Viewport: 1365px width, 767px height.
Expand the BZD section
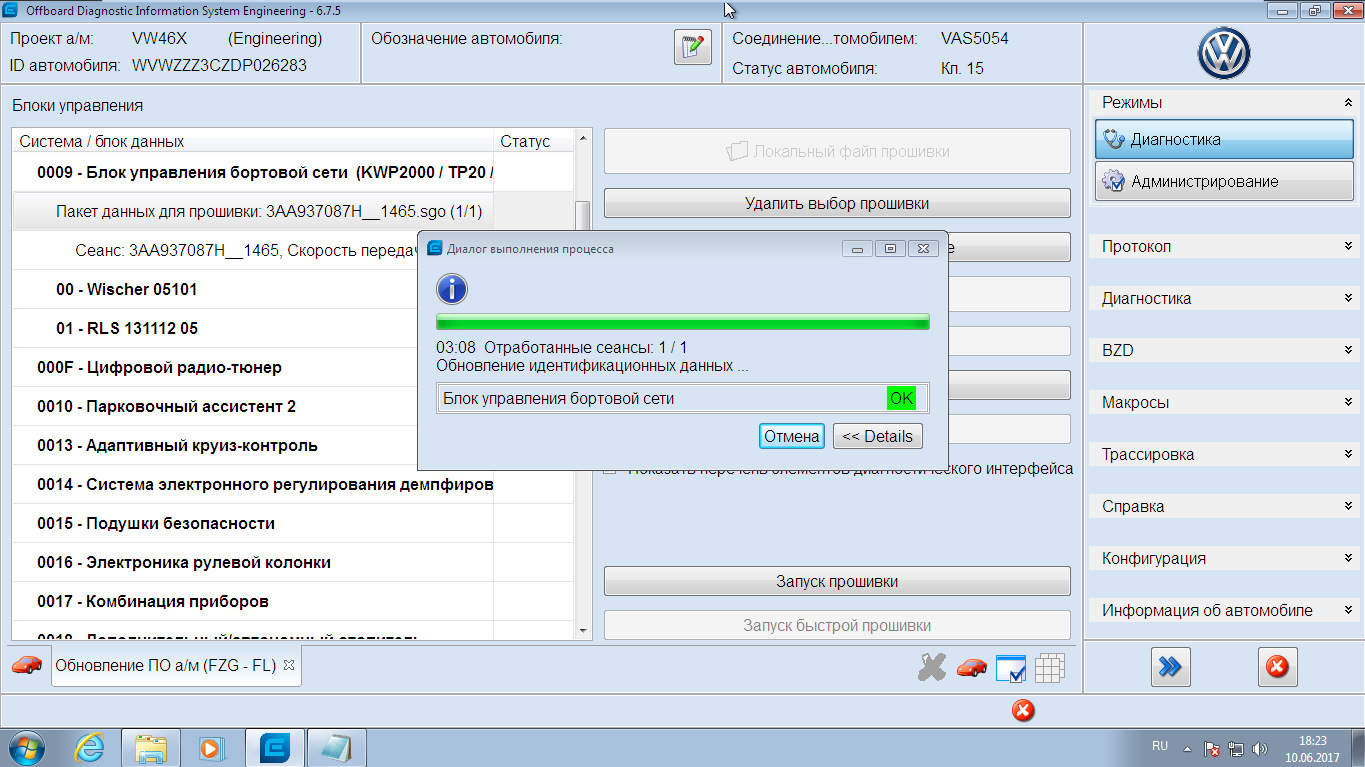pos(1348,350)
